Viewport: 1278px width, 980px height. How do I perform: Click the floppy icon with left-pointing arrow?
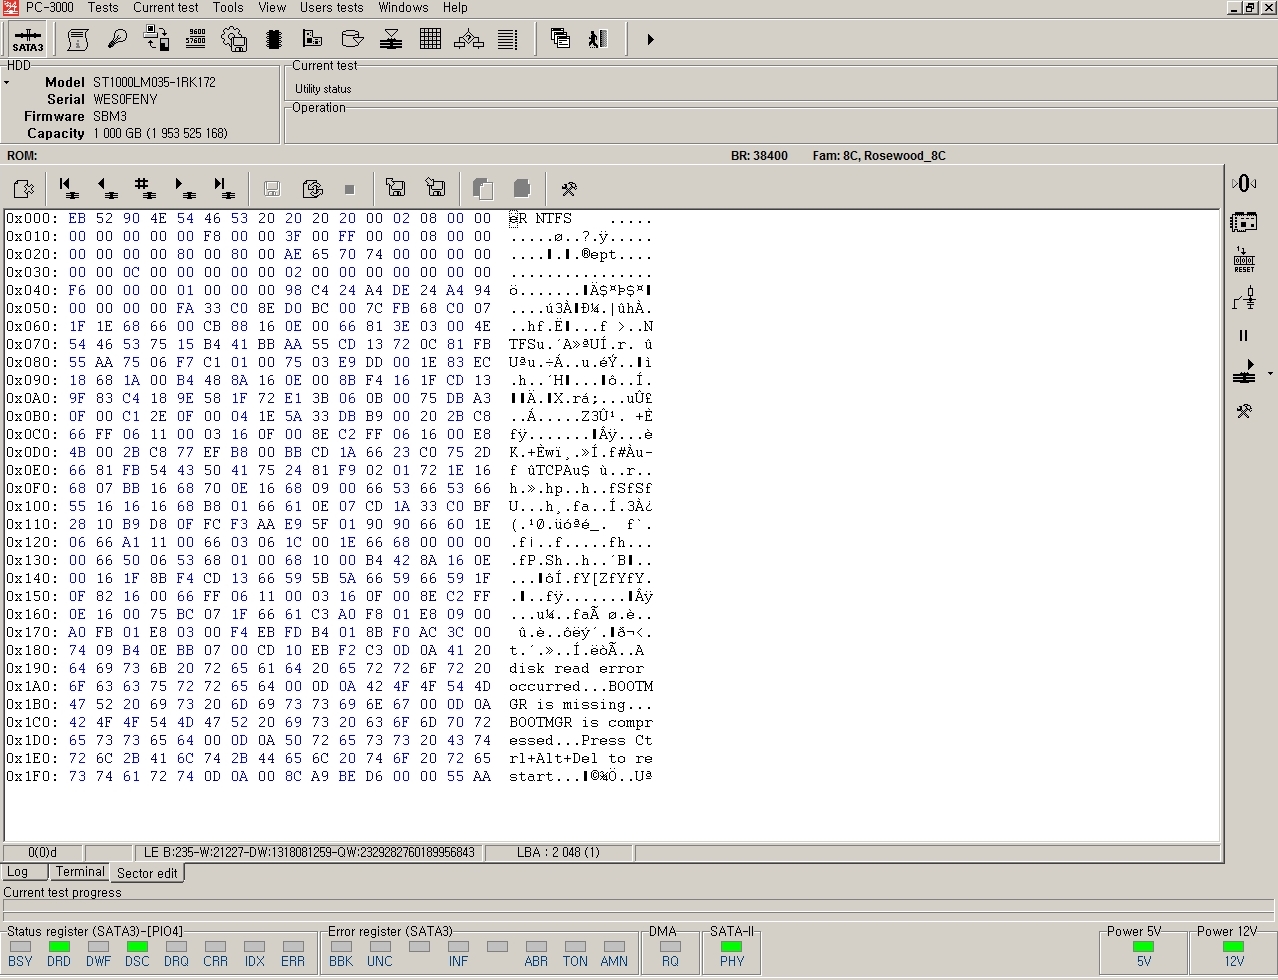click(435, 188)
